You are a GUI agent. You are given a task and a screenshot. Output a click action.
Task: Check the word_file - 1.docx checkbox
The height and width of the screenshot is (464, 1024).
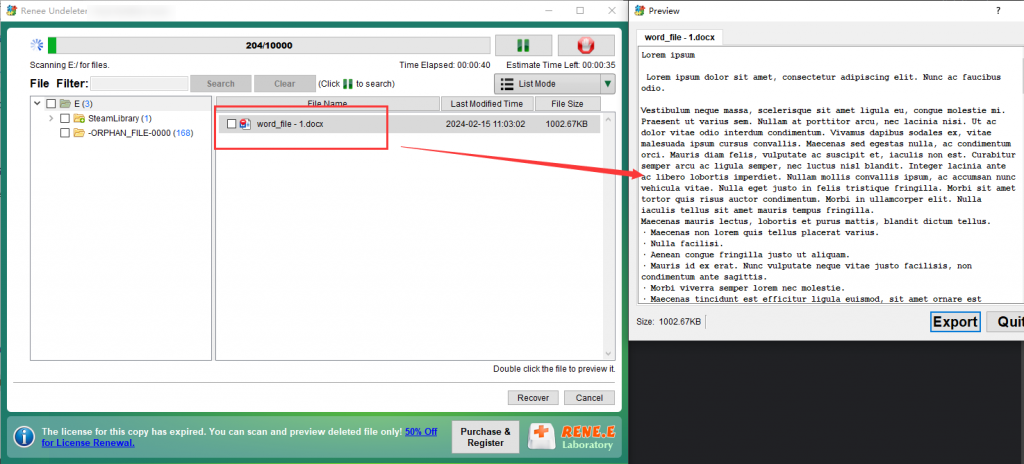tap(232, 124)
